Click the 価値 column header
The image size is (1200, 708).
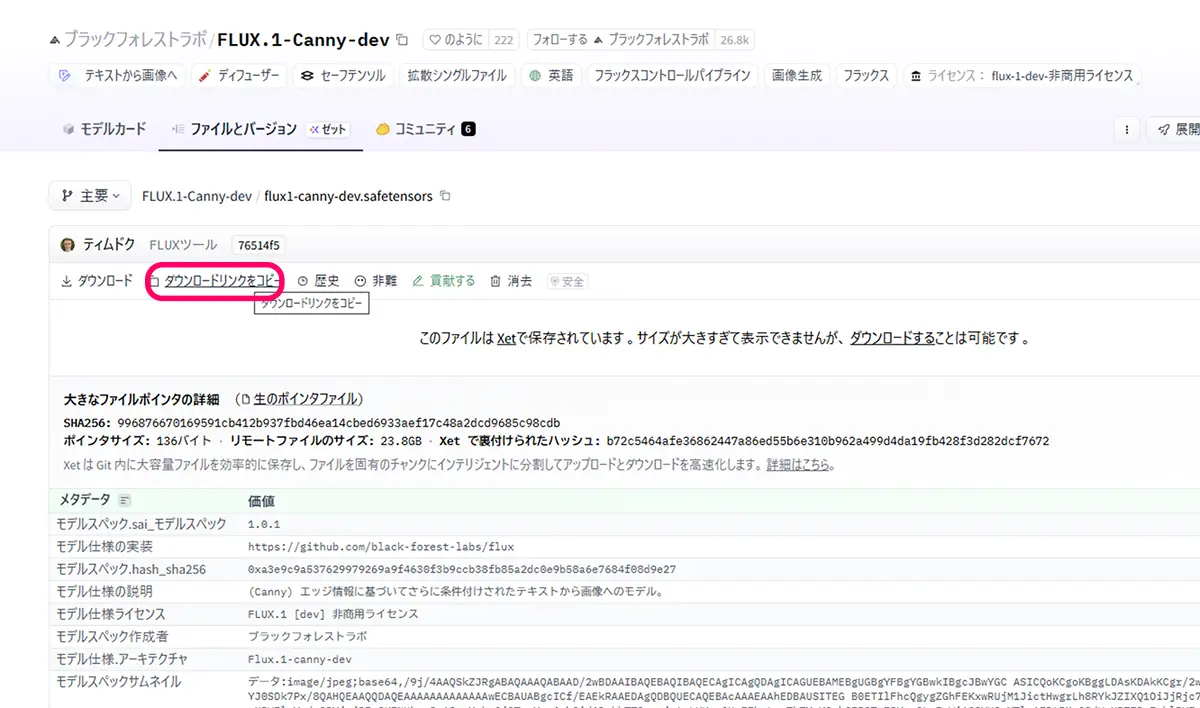point(261,500)
